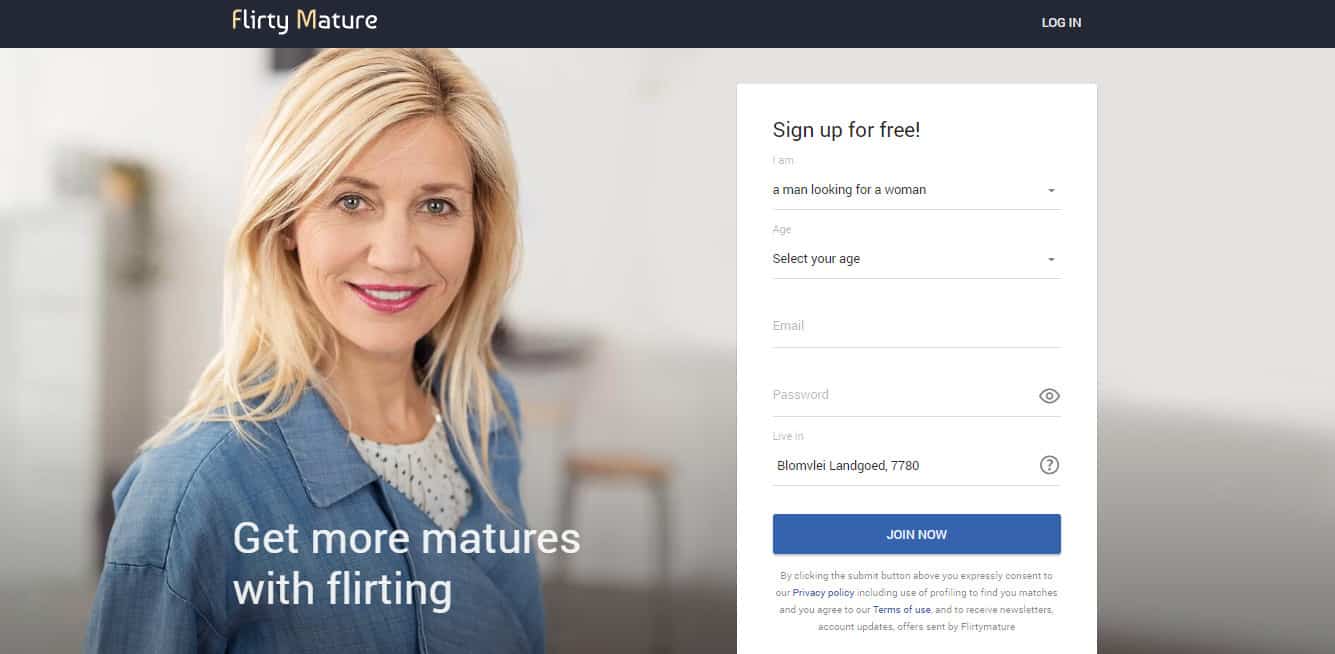Choose the 'Select your age' combo box
The height and width of the screenshot is (654, 1335).
click(x=916, y=259)
